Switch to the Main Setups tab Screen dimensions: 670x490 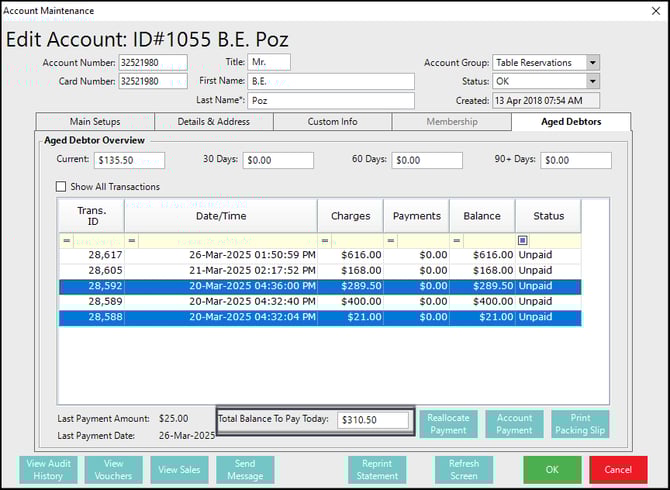click(x=95, y=122)
